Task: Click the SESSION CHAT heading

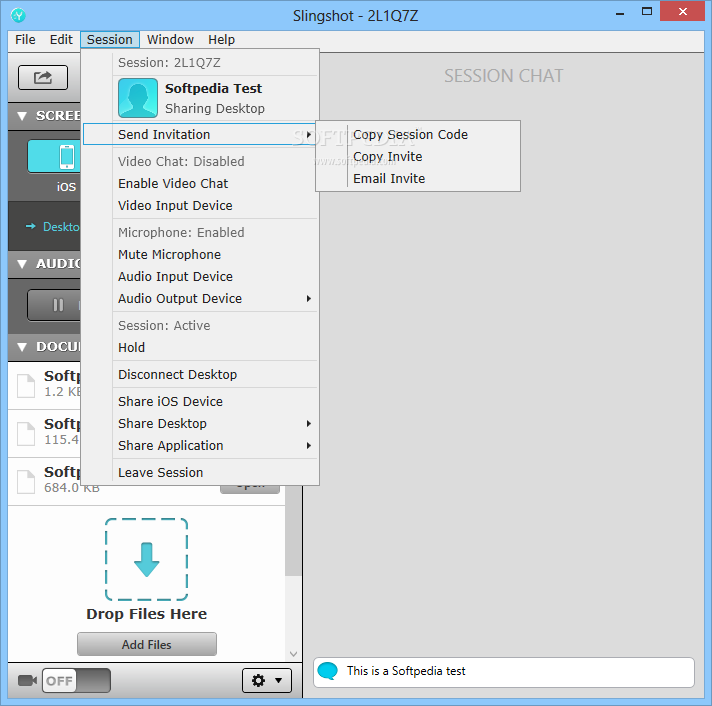Action: tap(503, 76)
